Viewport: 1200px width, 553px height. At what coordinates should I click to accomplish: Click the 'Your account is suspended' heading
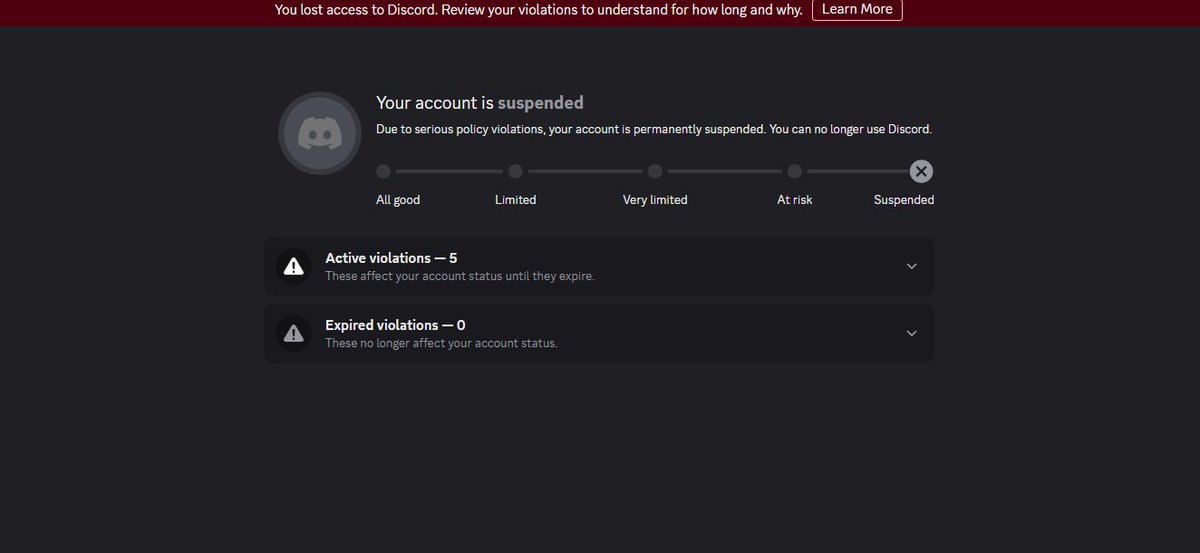[x=480, y=102]
